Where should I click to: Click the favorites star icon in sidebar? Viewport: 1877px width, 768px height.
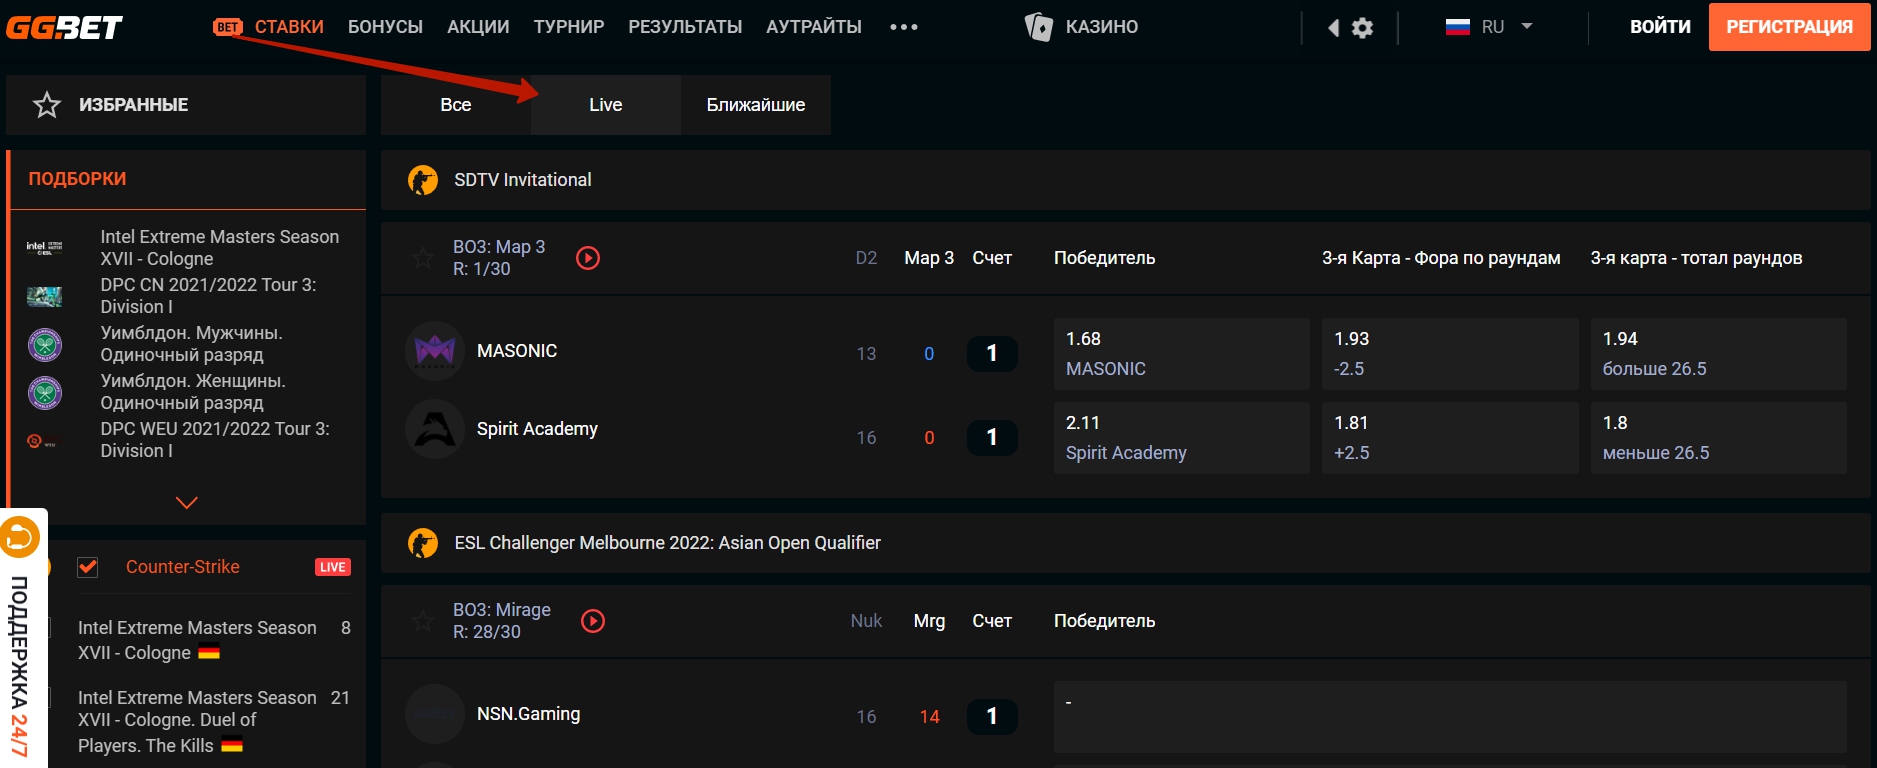click(47, 105)
